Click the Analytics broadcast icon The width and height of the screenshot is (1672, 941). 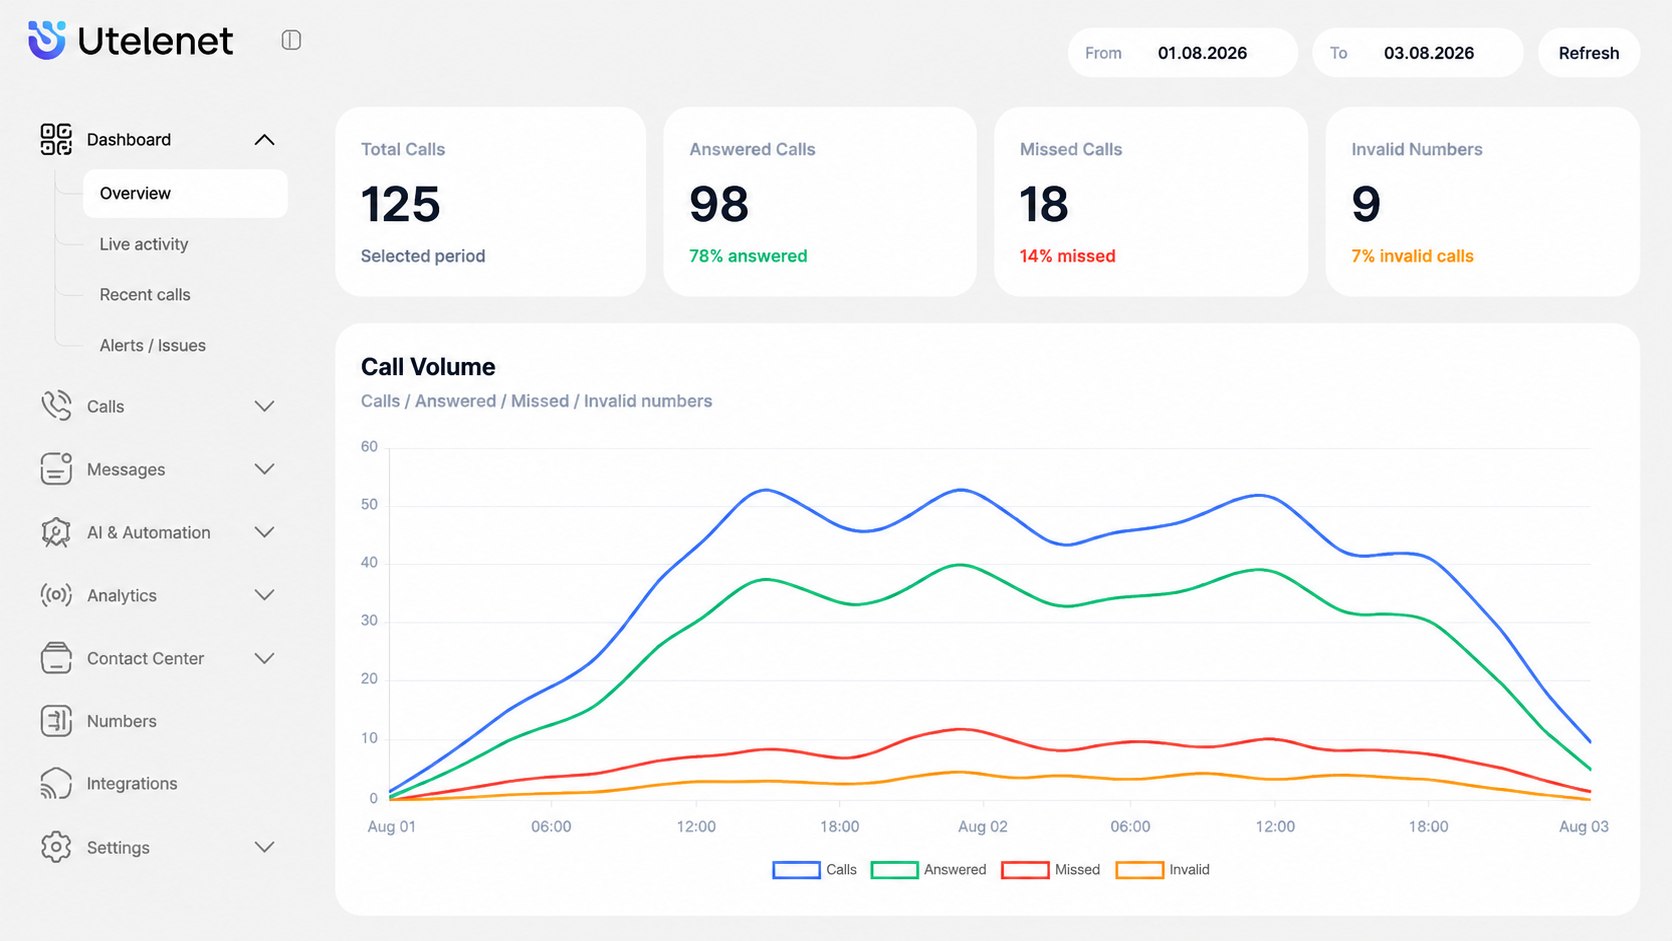[56, 595]
